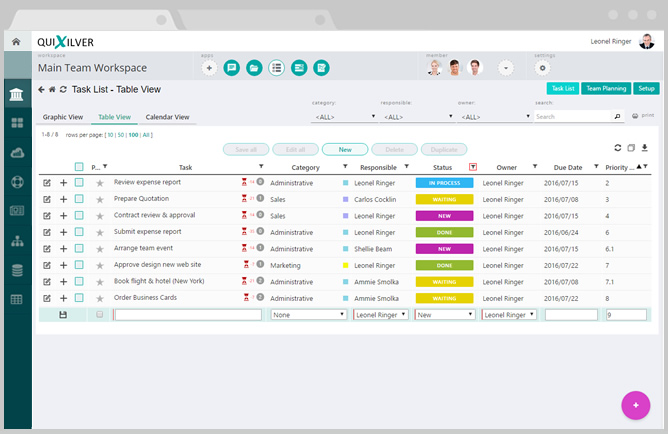The height and width of the screenshot is (434, 668).
Task: Tick the select-all header checkbox
Action: pyautogui.click(x=79, y=167)
